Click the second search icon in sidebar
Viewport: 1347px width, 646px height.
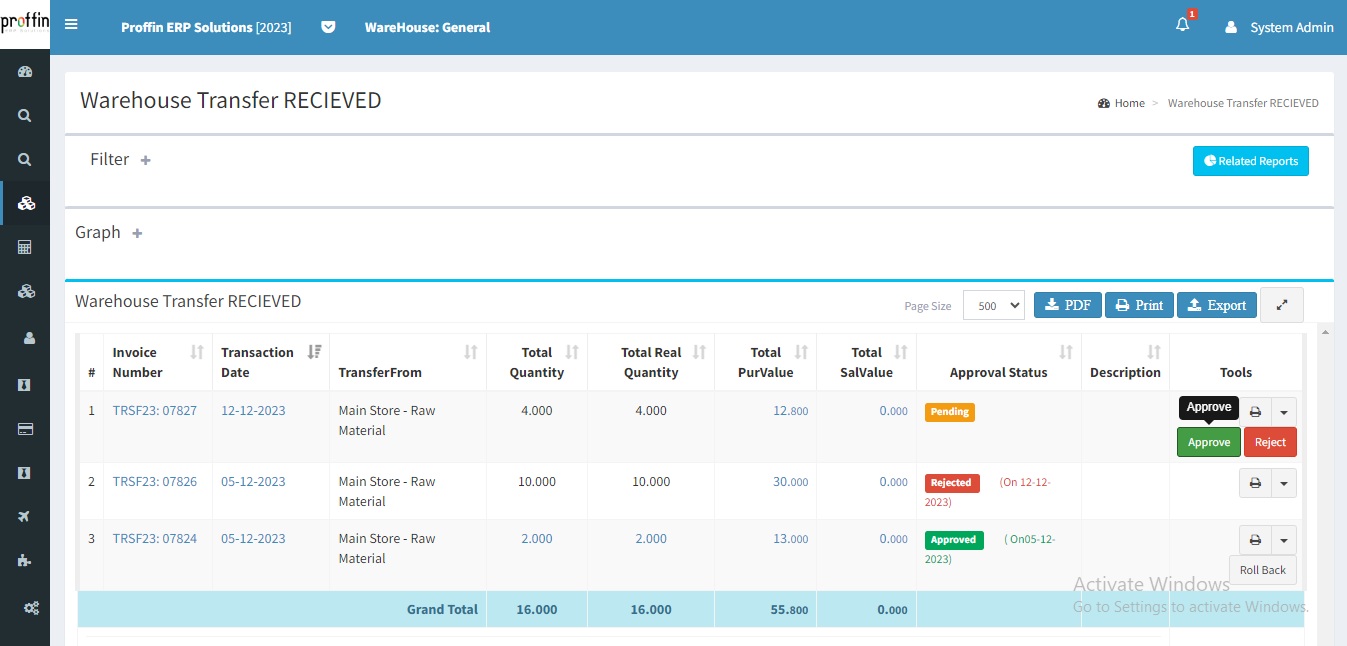pyautogui.click(x=25, y=159)
